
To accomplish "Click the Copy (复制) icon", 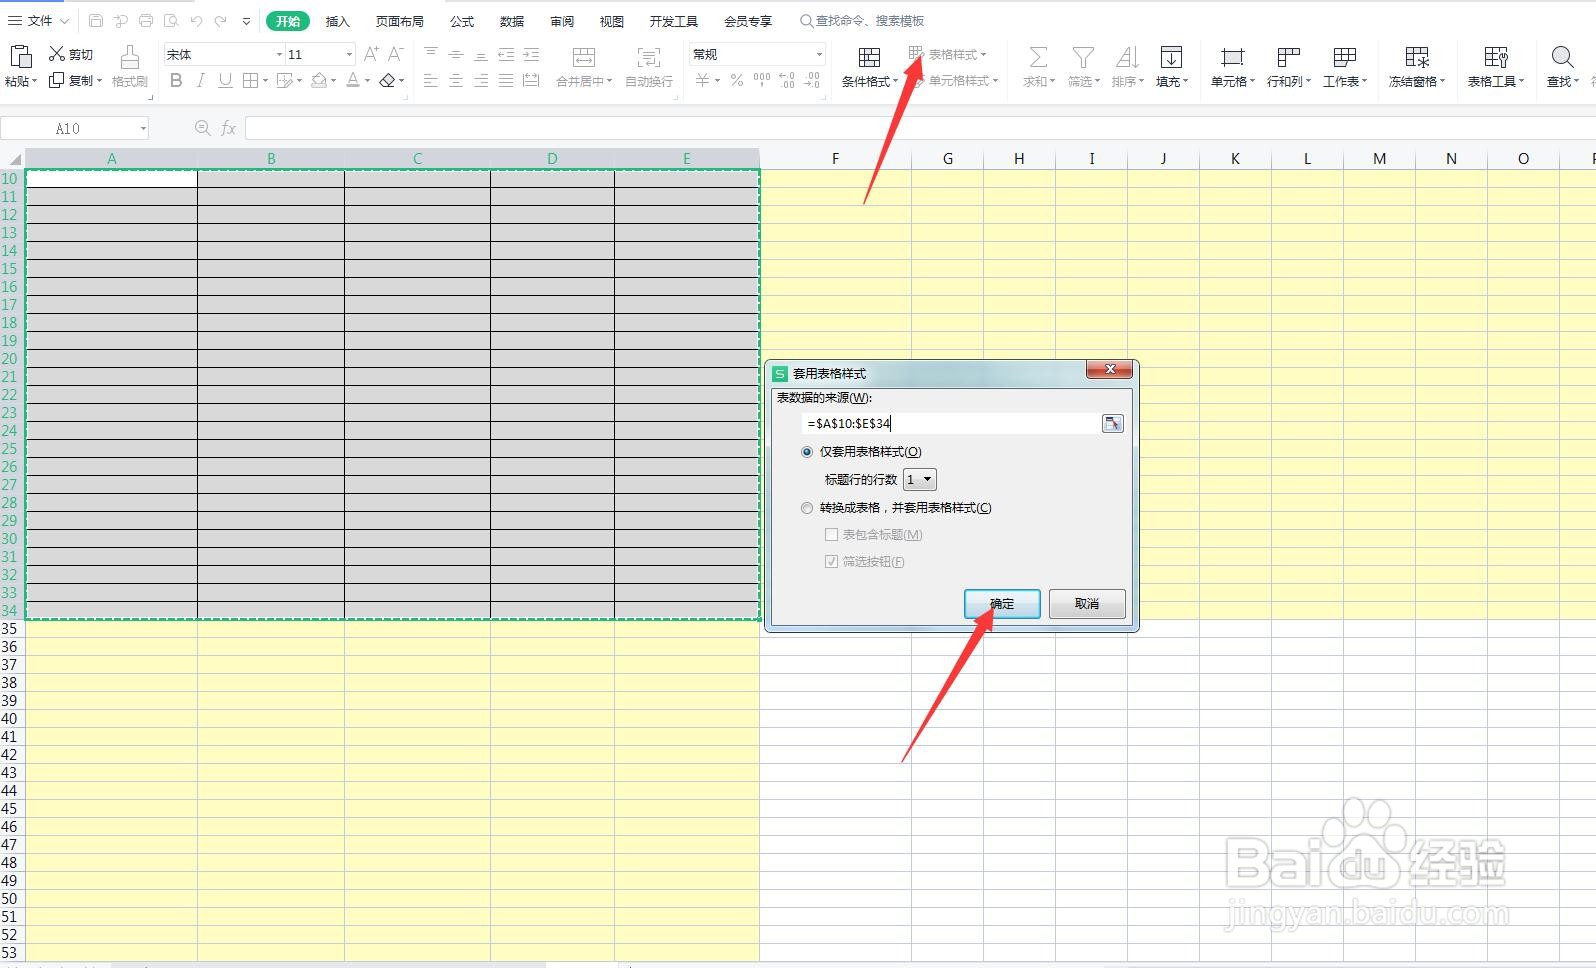I will [x=57, y=80].
